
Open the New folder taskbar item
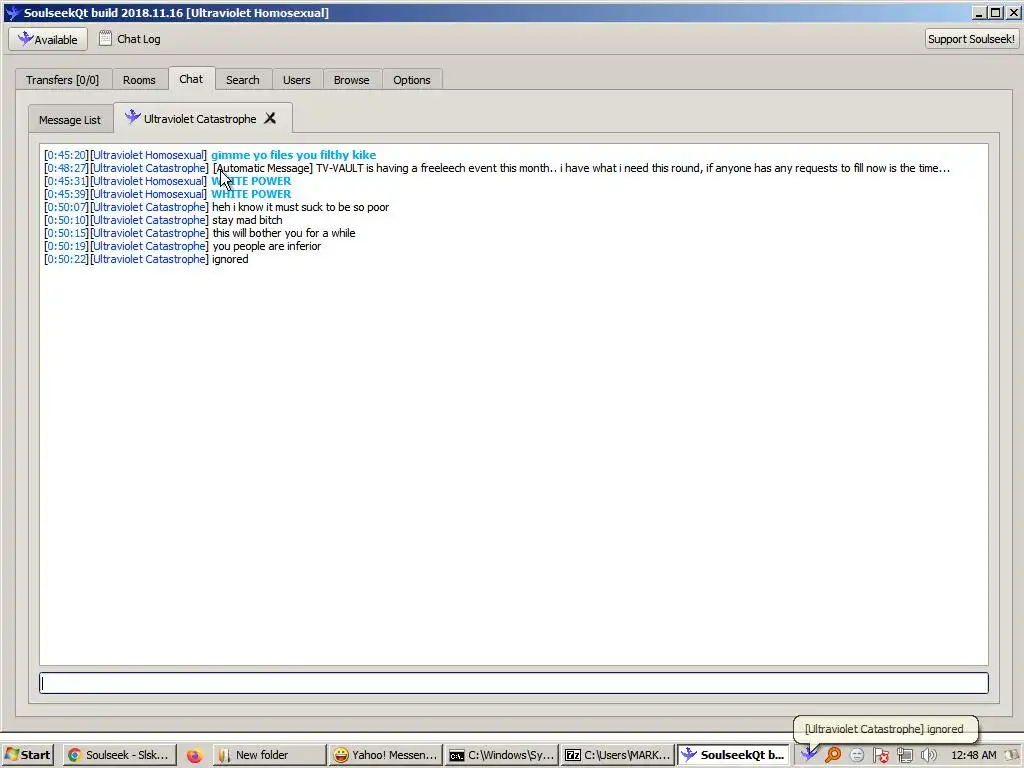tap(269, 755)
